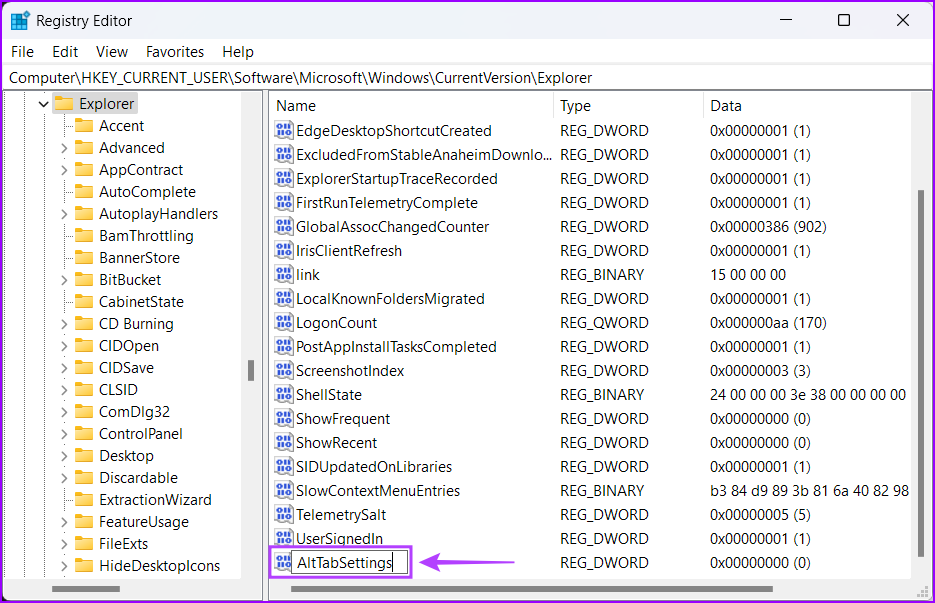This screenshot has height=603, width=935.
Task: Click the IrisClientRefresh value icon
Action: pos(284,251)
